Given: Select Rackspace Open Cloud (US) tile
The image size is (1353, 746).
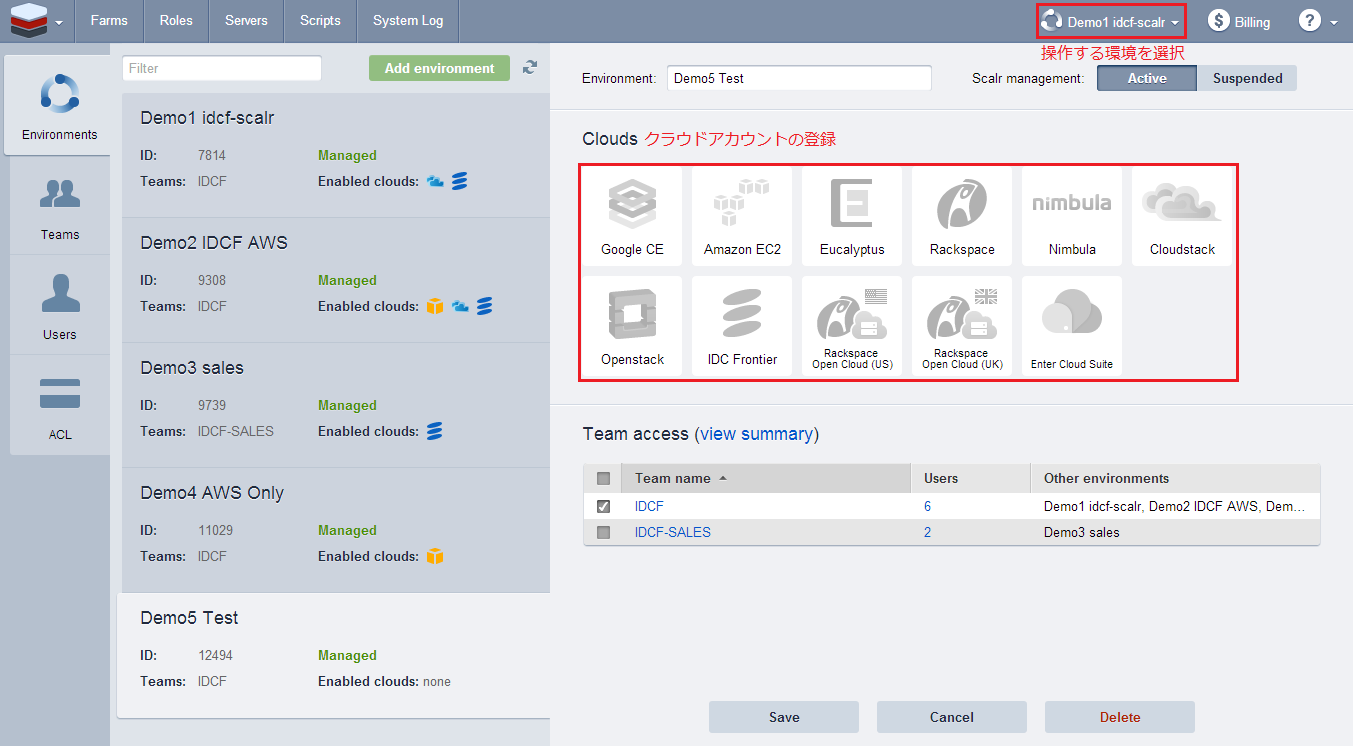Looking at the screenshot, I should 852,326.
